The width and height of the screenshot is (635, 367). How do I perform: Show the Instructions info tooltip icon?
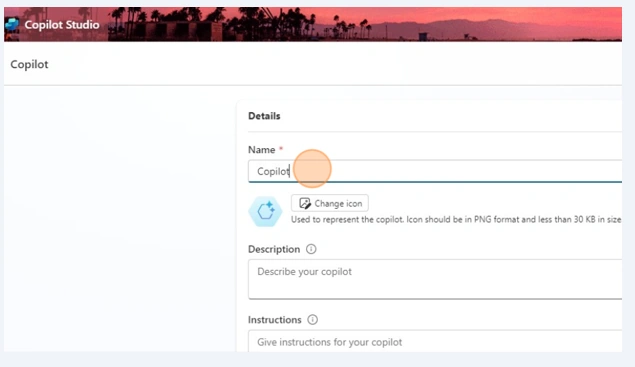click(312, 320)
